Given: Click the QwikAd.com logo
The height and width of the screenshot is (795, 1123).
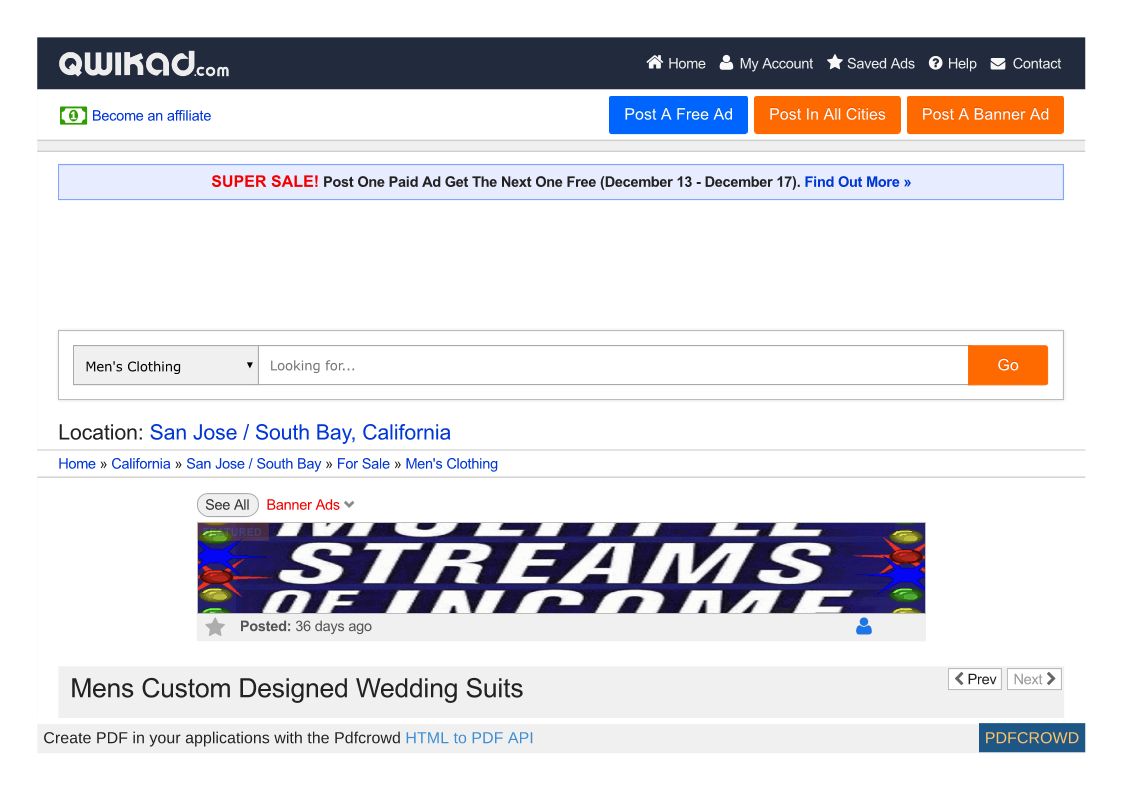Looking at the screenshot, I should pyautogui.click(x=144, y=64).
